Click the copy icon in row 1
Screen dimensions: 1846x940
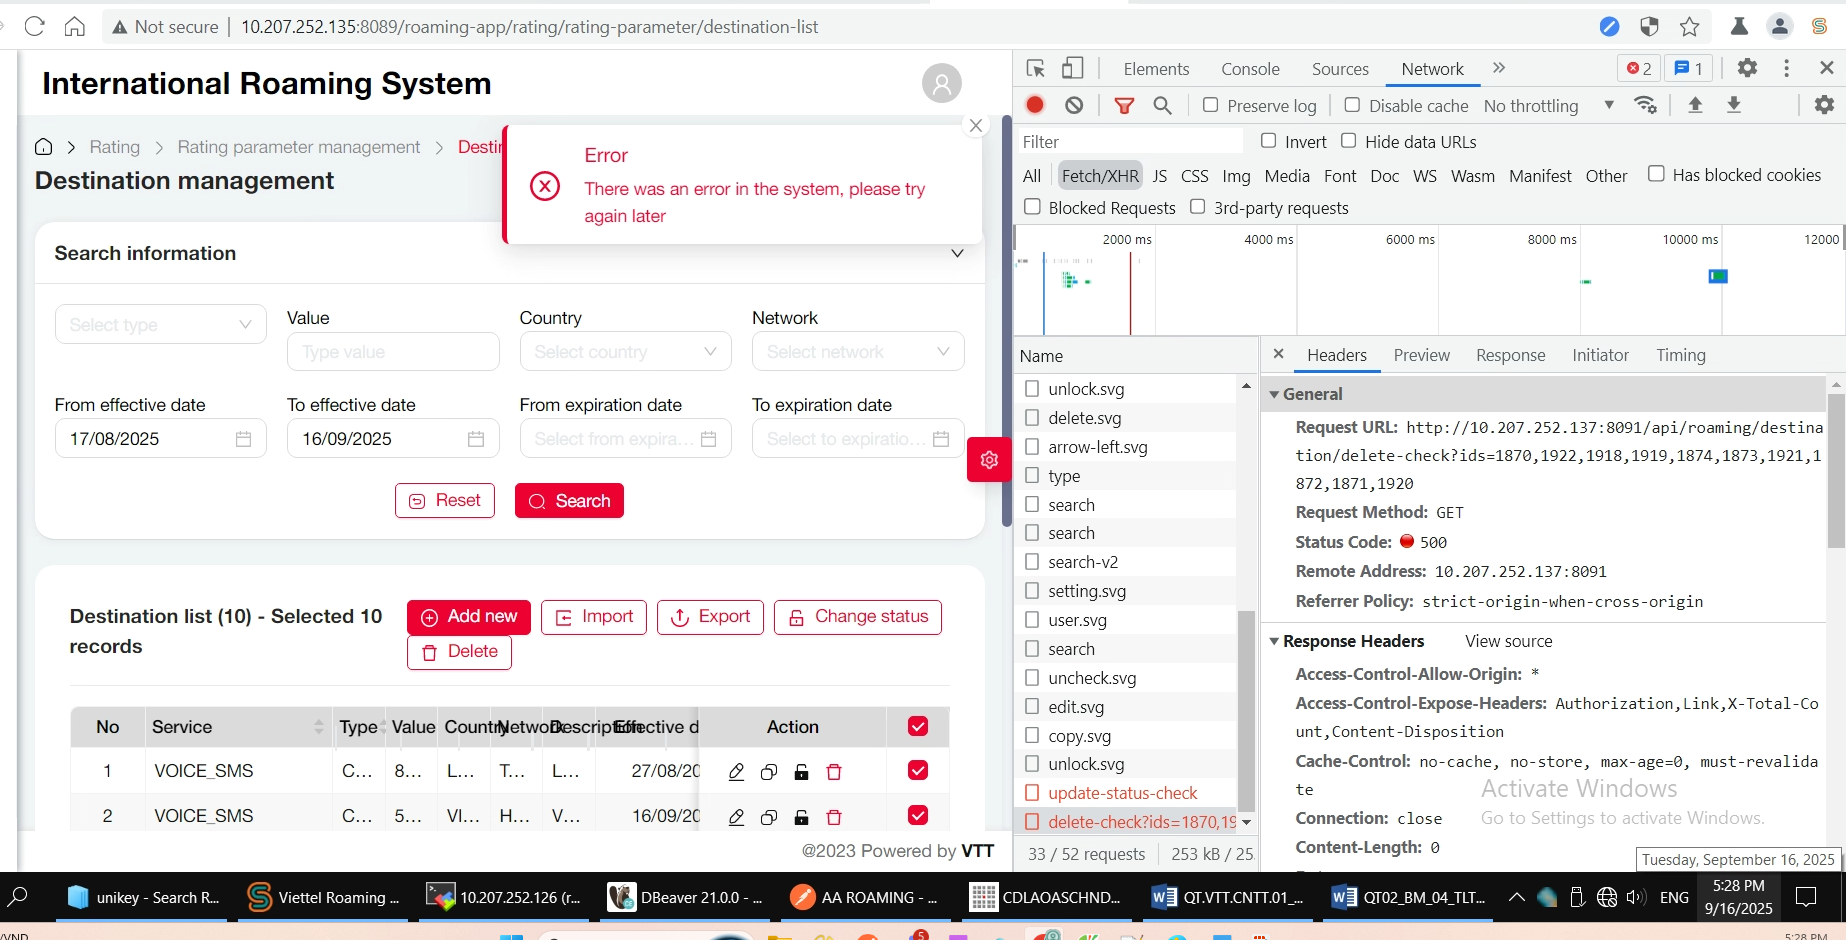point(769,772)
